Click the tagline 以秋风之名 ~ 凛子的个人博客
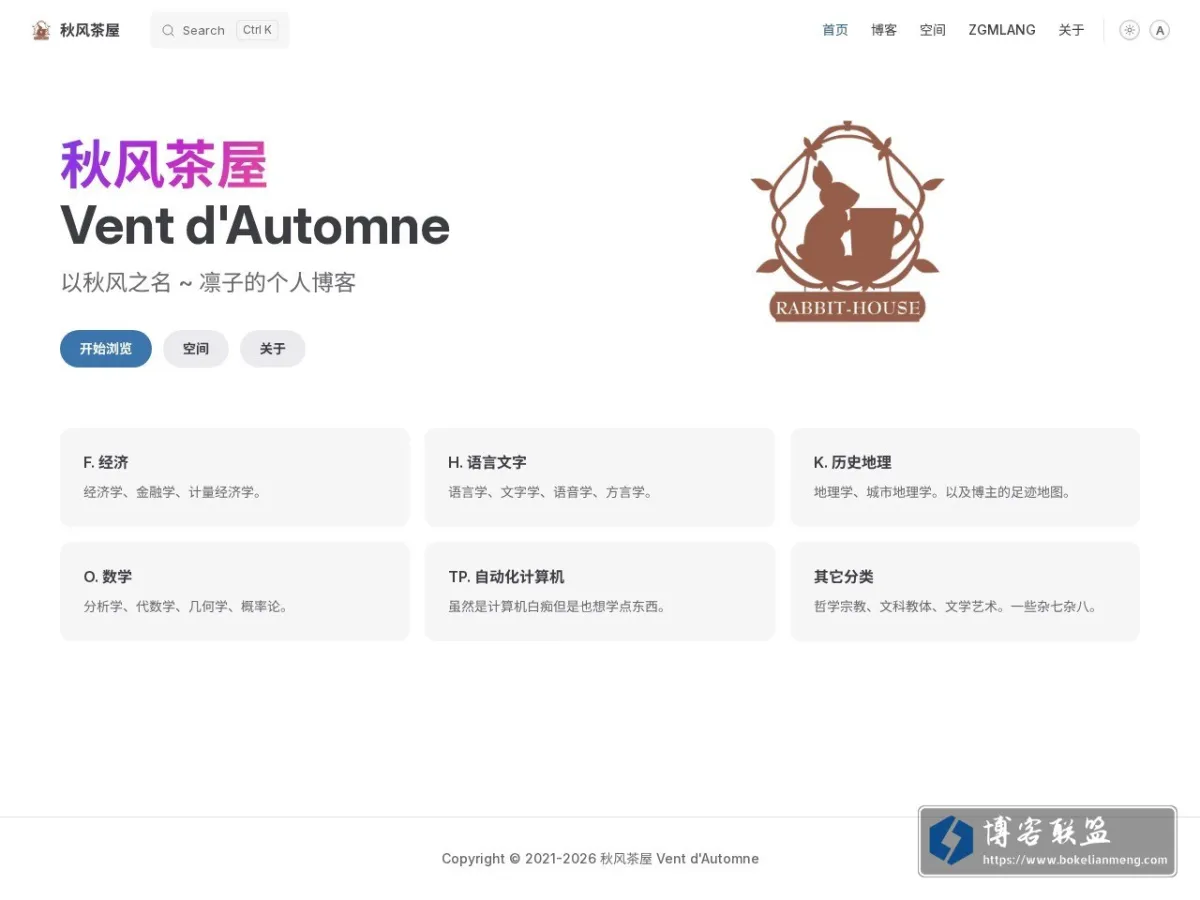Screen dimensions: 1200x900 coord(208,283)
